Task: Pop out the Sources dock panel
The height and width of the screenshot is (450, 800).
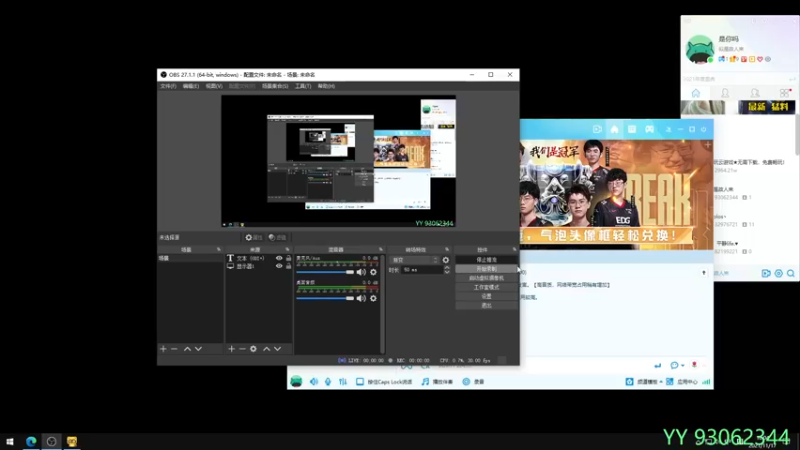Action: (288, 249)
